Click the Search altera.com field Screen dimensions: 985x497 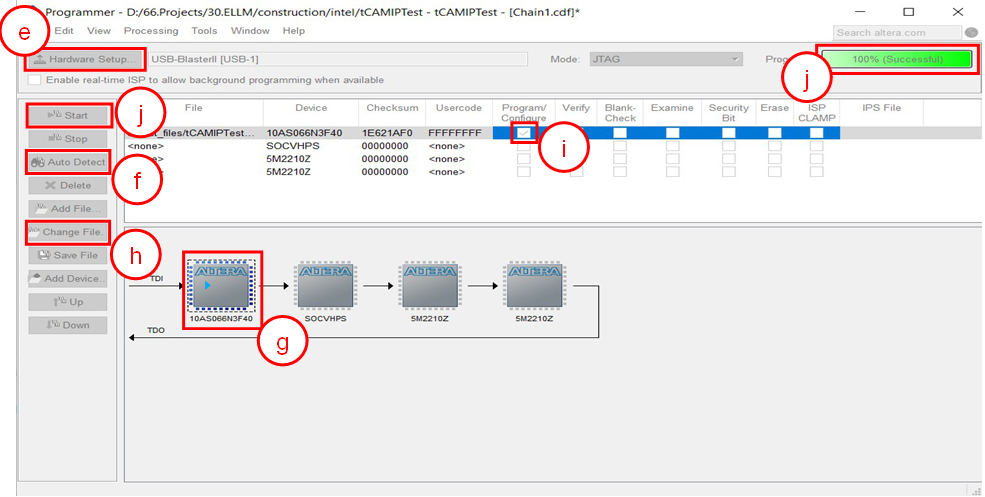[897, 33]
